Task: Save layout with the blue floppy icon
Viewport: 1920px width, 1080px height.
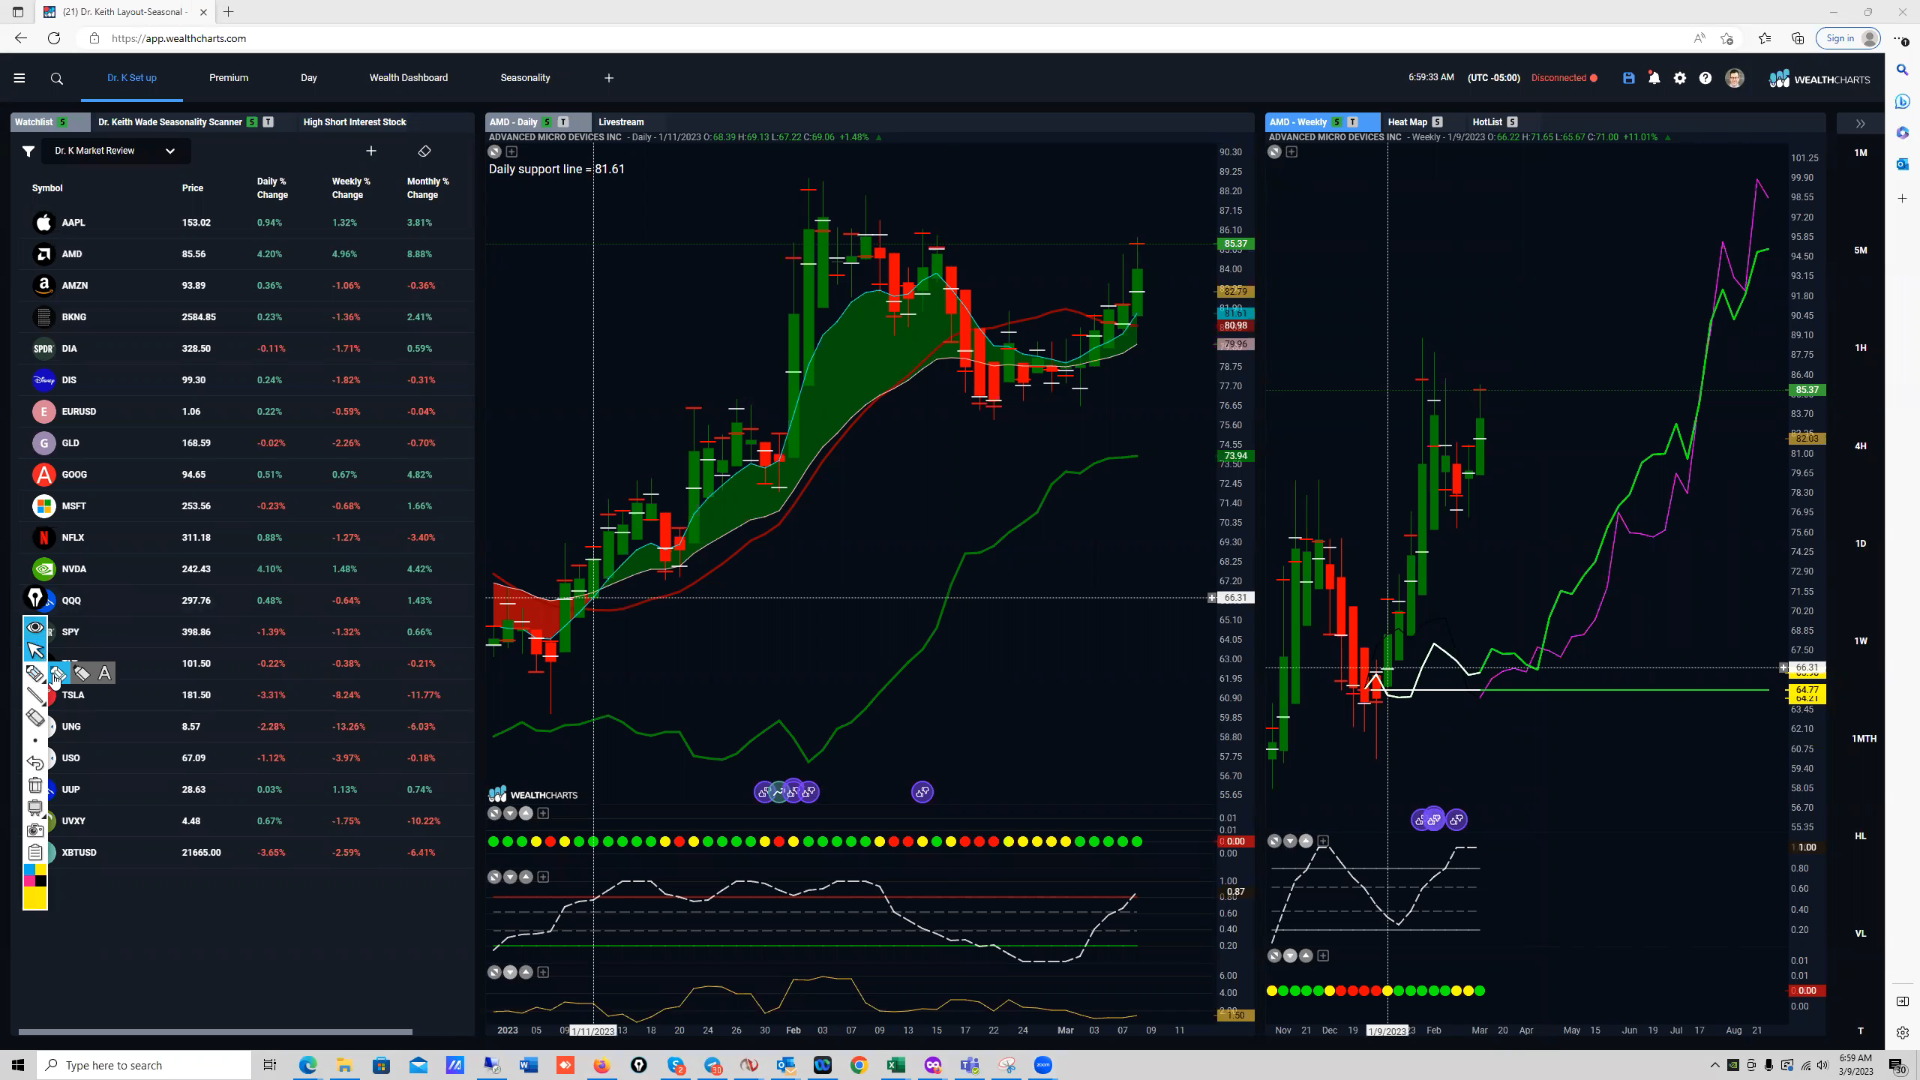Action: pos(1629,78)
